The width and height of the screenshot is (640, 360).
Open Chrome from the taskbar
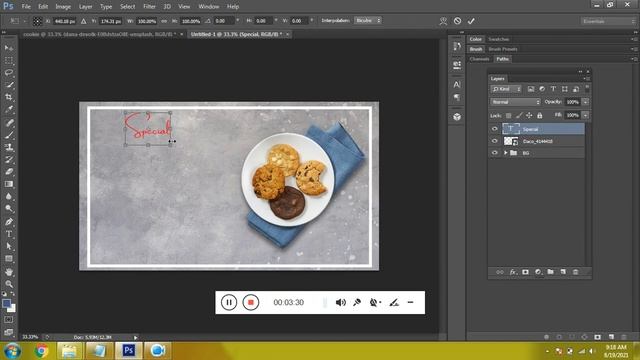(x=41, y=351)
